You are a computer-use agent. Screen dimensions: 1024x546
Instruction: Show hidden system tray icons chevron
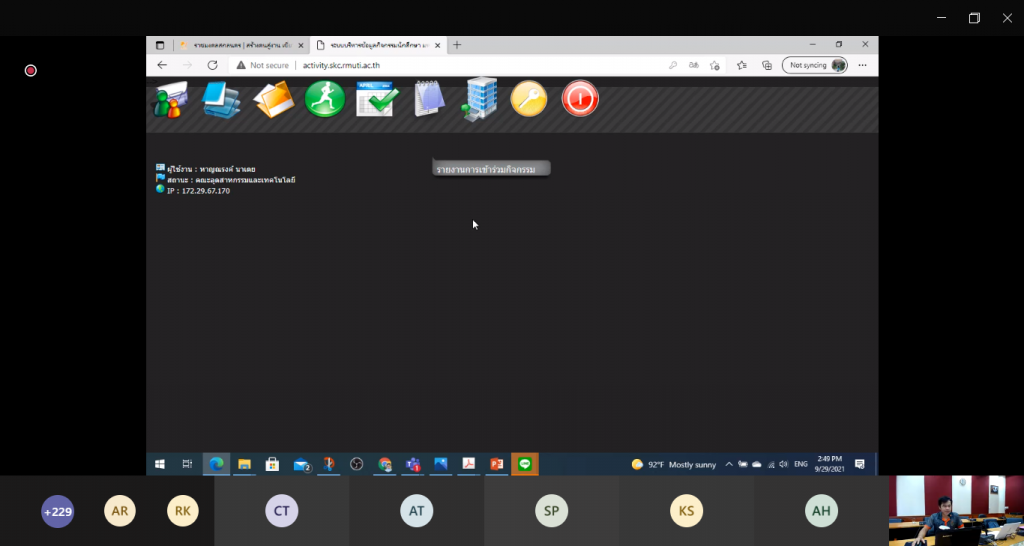(x=729, y=464)
